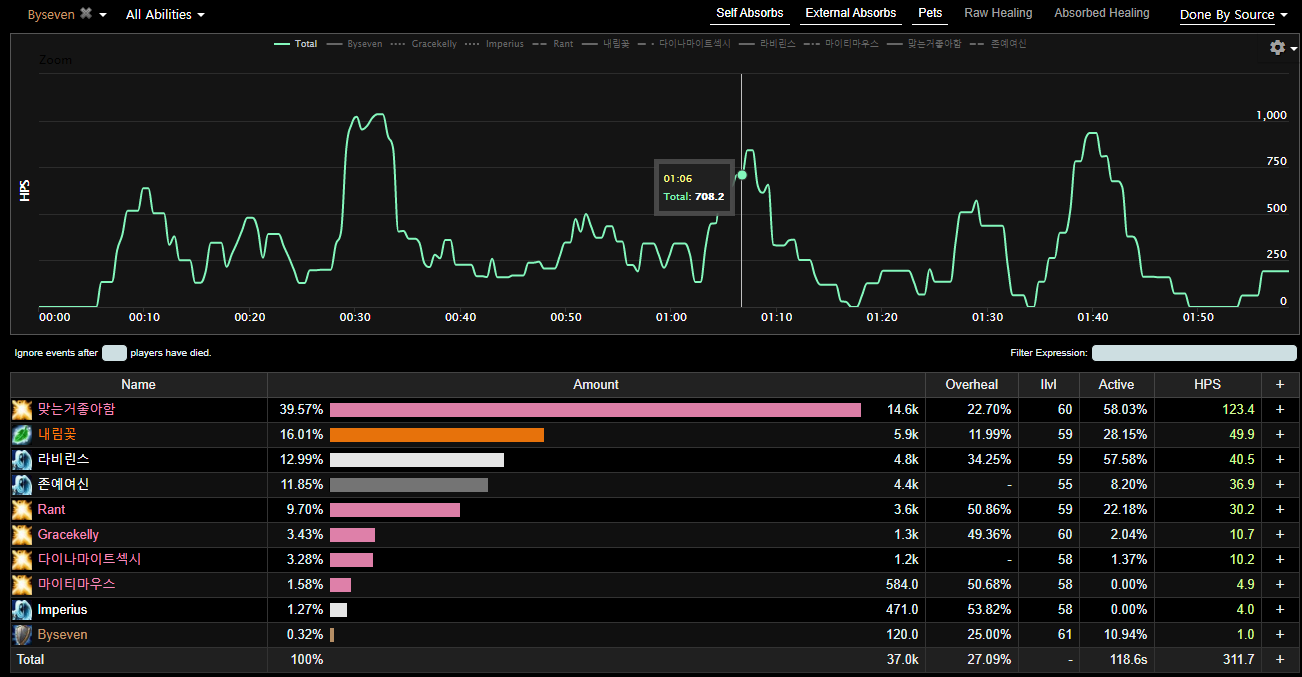Open the 다이나마이트섹시 player link
1302x677 pixels.
pyautogui.click(x=89, y=560)
